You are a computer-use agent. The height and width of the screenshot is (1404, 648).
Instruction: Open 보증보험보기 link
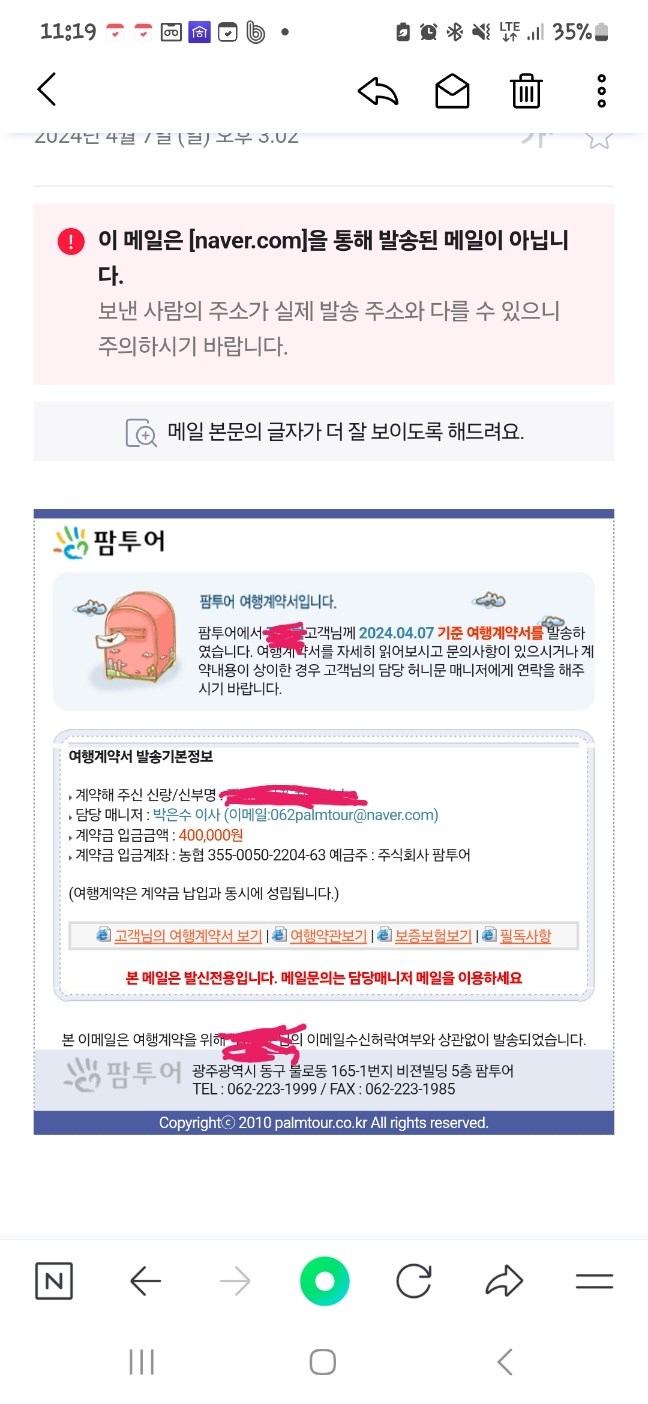[x=432, y=936]
